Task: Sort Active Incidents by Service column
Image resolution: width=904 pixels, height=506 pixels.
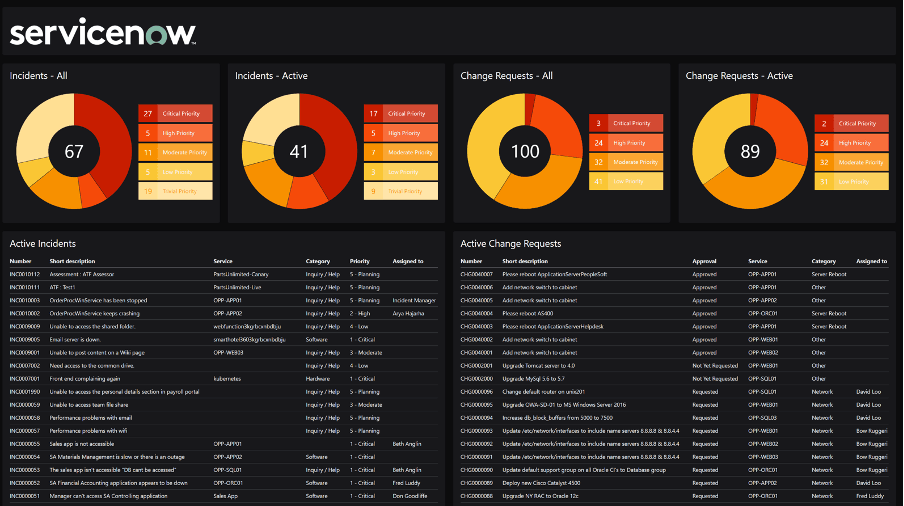Action: click(223, 261)
